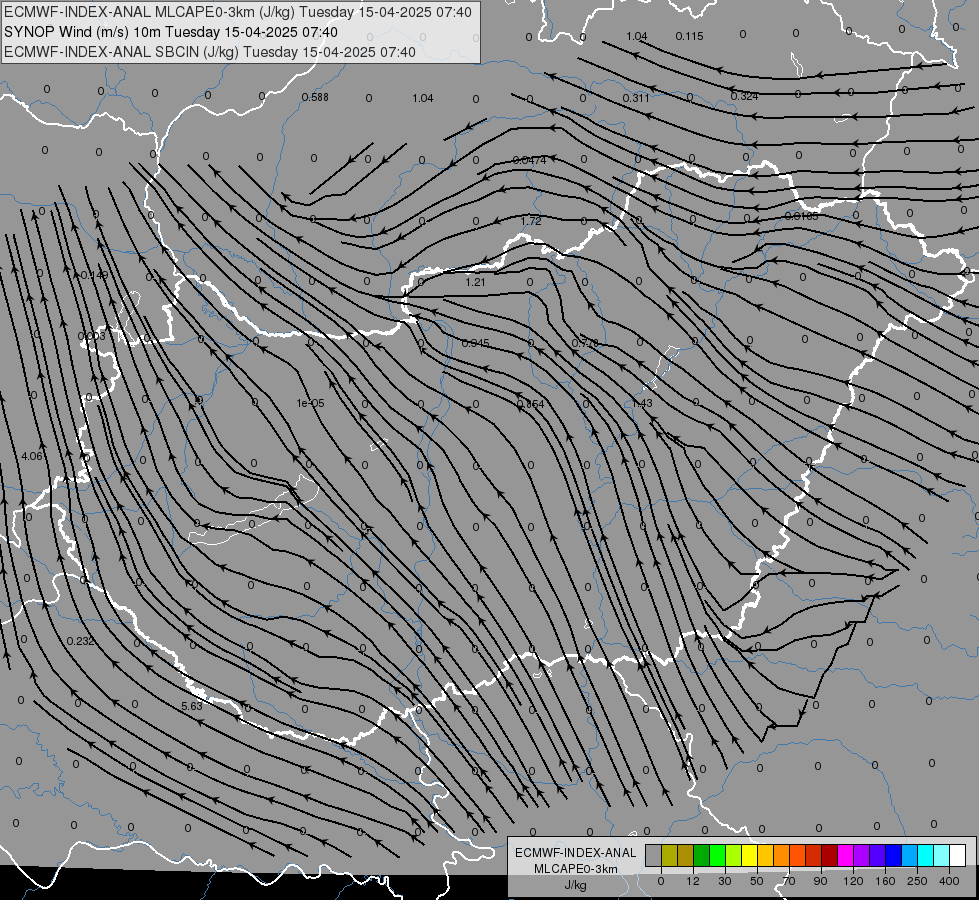Image resolution: width=979 pixels, height=900 pixels.
Task: Click the legend tick label 70
Action: tap(789, 881)
